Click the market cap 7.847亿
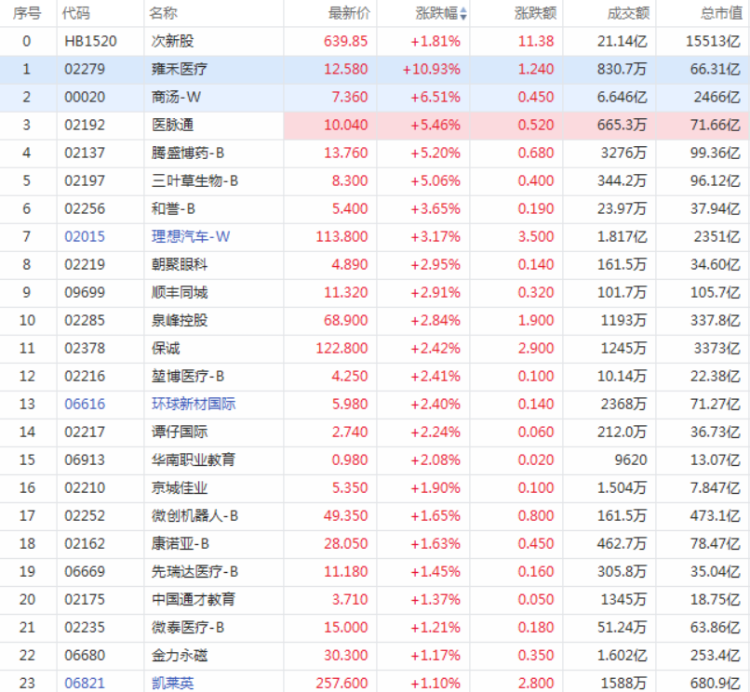Image resolution: width=750 pixels, height=692 pixels. (x=716, y=487)
